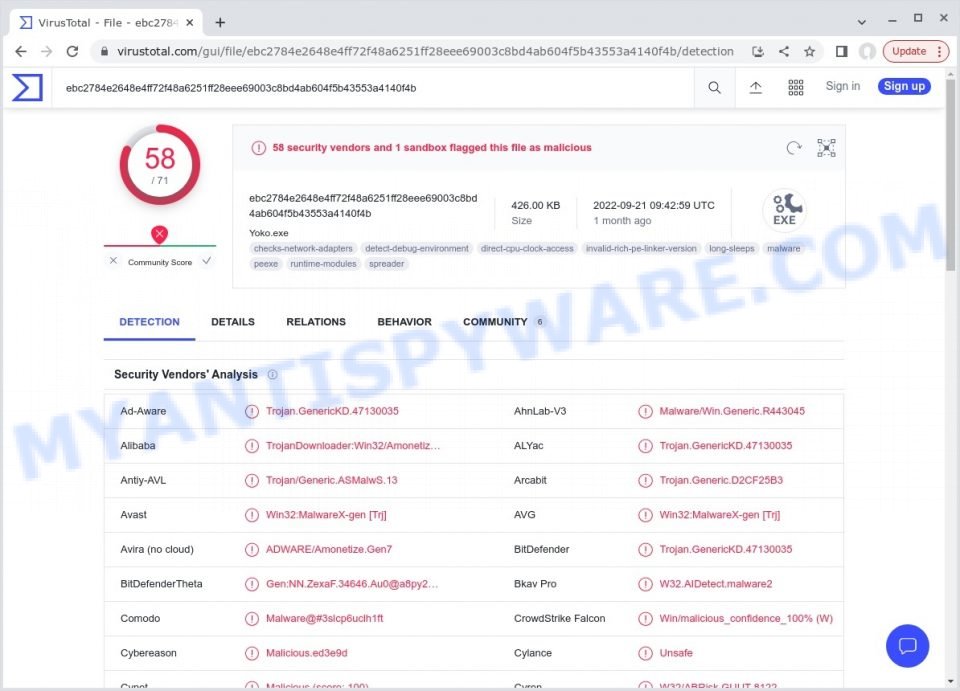Screen dimensions: 960x691
Task: Click the detect-debug-environment tag
Action: [x=416, y=248]
